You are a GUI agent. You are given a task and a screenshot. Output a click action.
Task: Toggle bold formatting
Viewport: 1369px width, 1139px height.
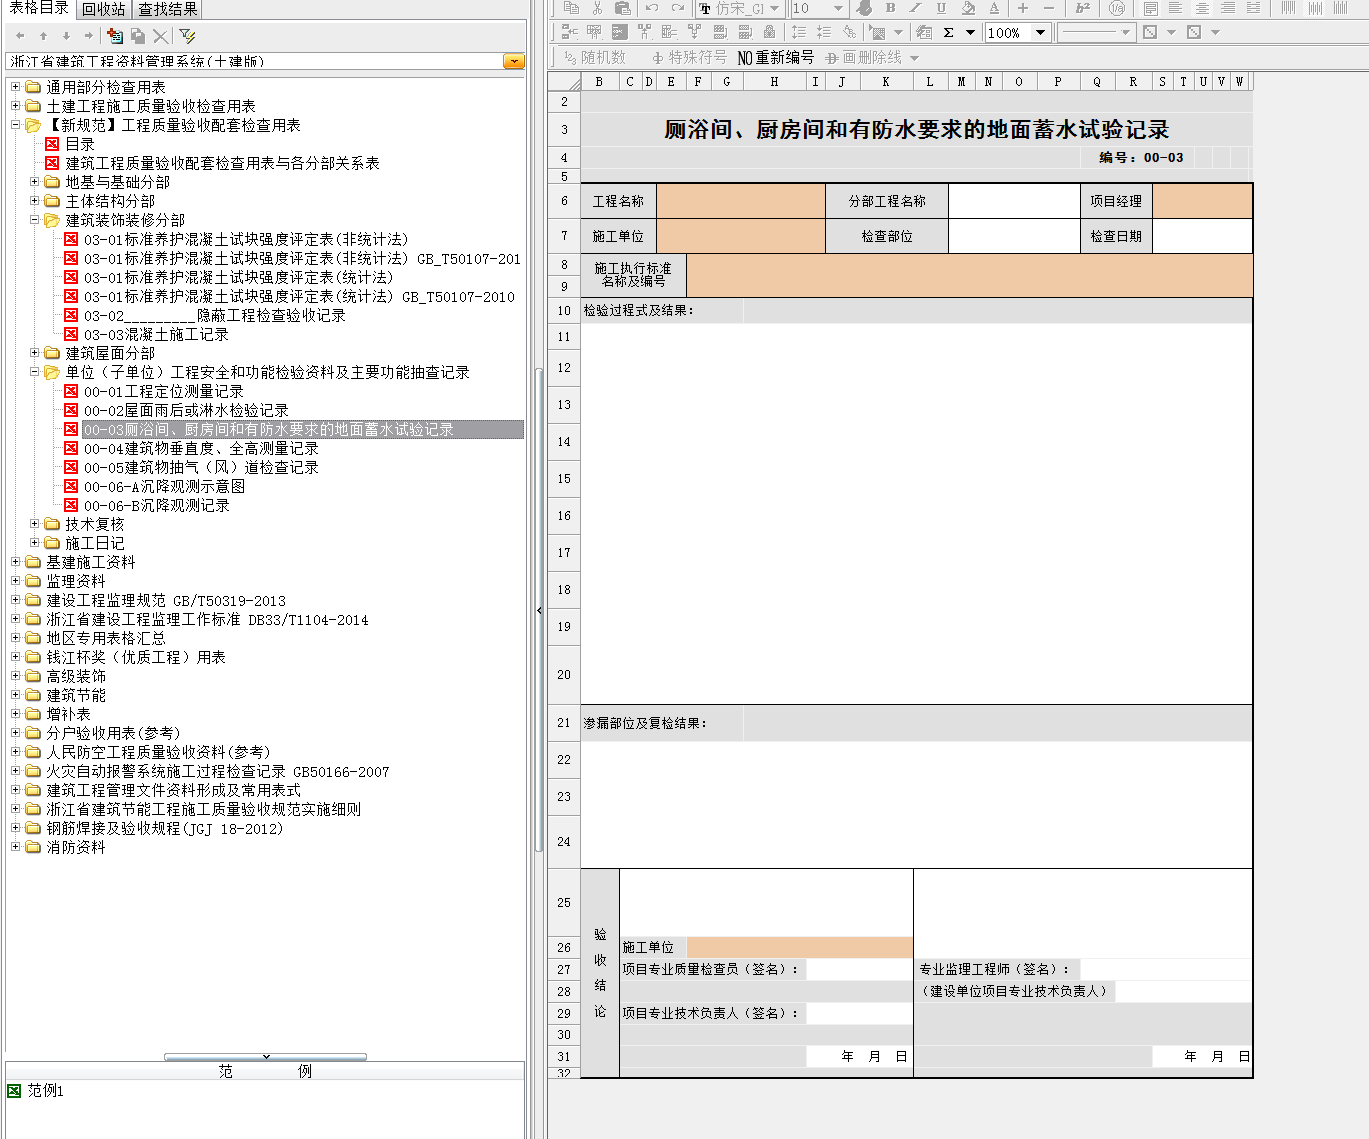click(x=890, y=7)
